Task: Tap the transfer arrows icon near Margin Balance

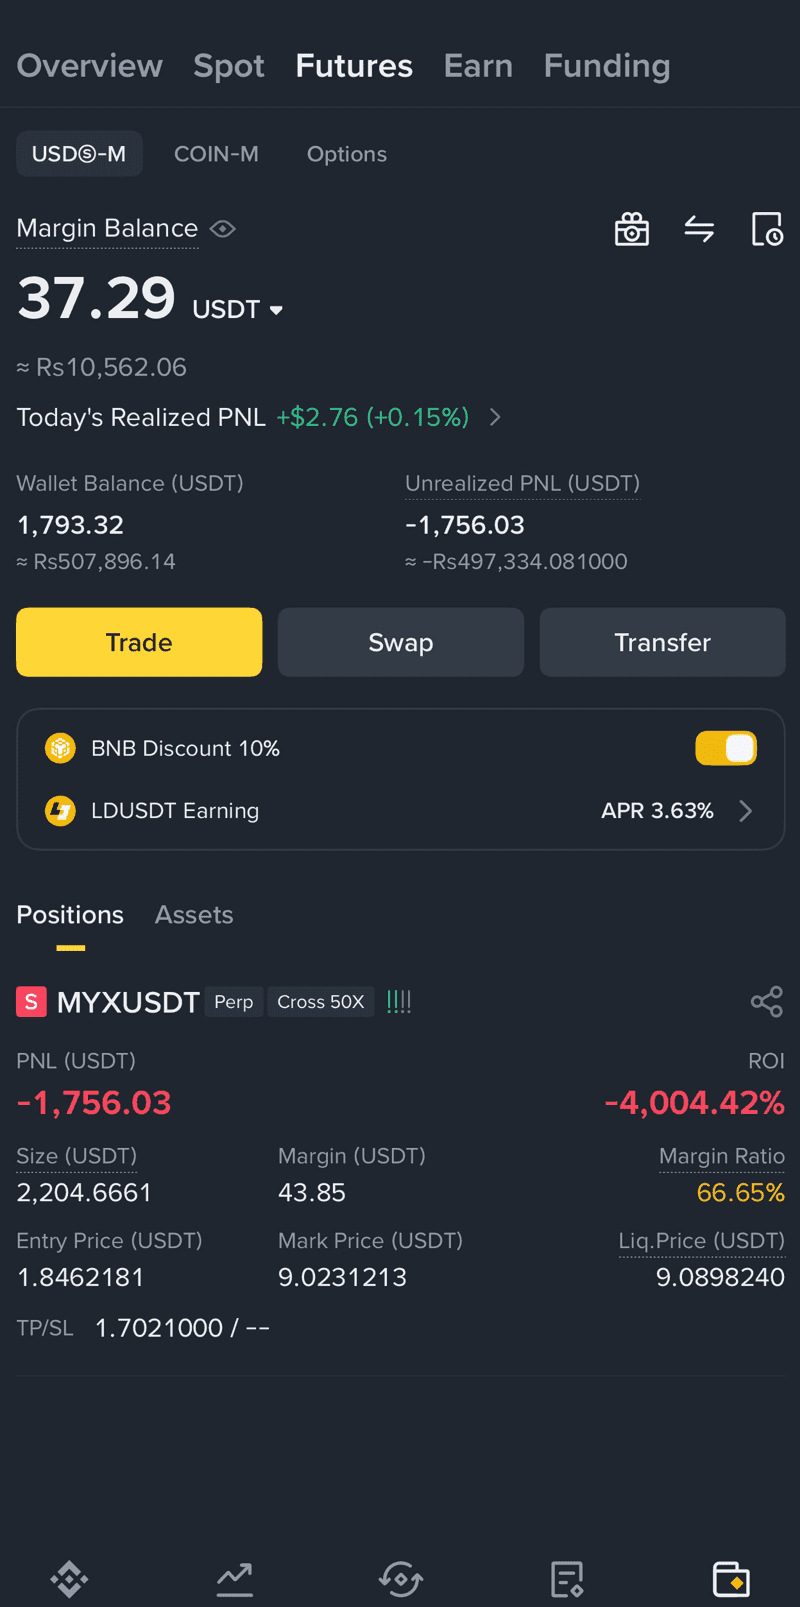Action: click(699, 229)
